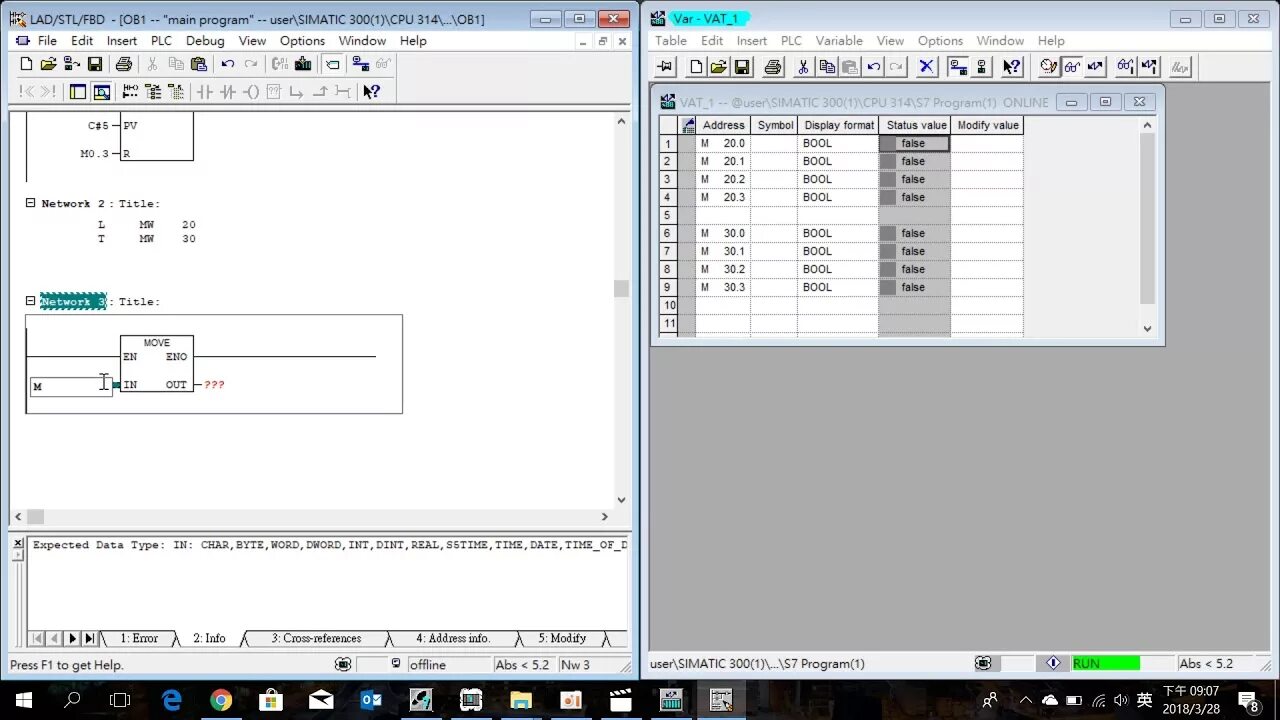Viewport: 1280px width, 720px height.
Task: Click online partner connection icon in LAD toolbar
Action: [360, 64]
